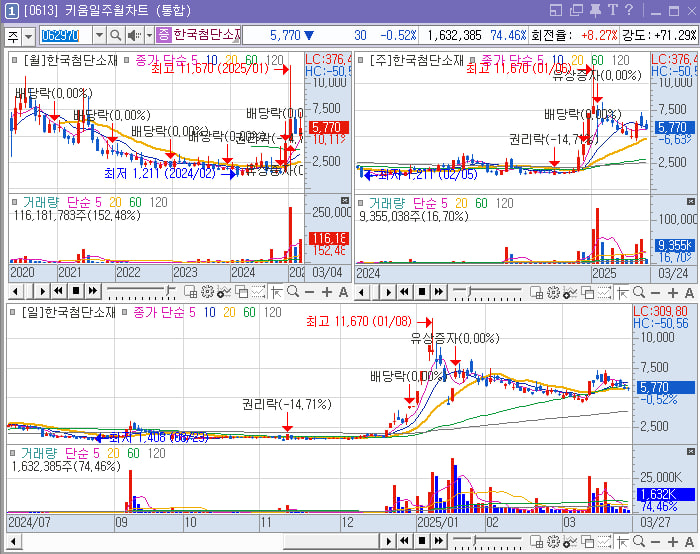Adjust monthly chart zoom slider handle

pos(169,291)
